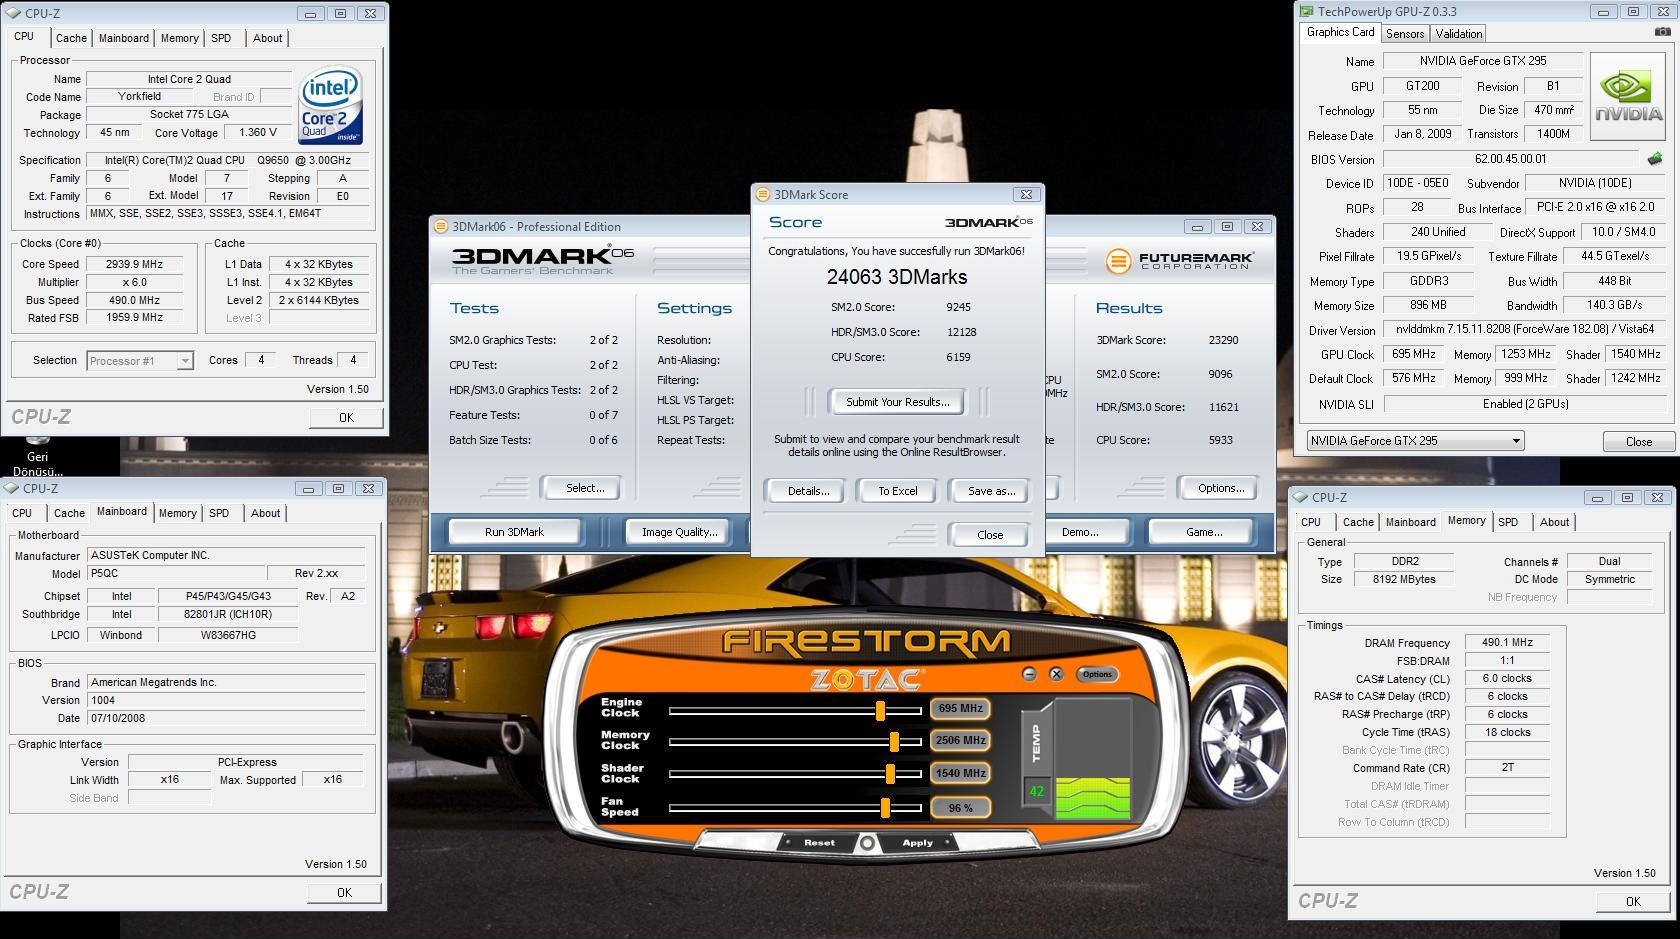Open Details in 3DMark Score dialog
Viewport: 1680px width, 939px height.
pos(808,491)
